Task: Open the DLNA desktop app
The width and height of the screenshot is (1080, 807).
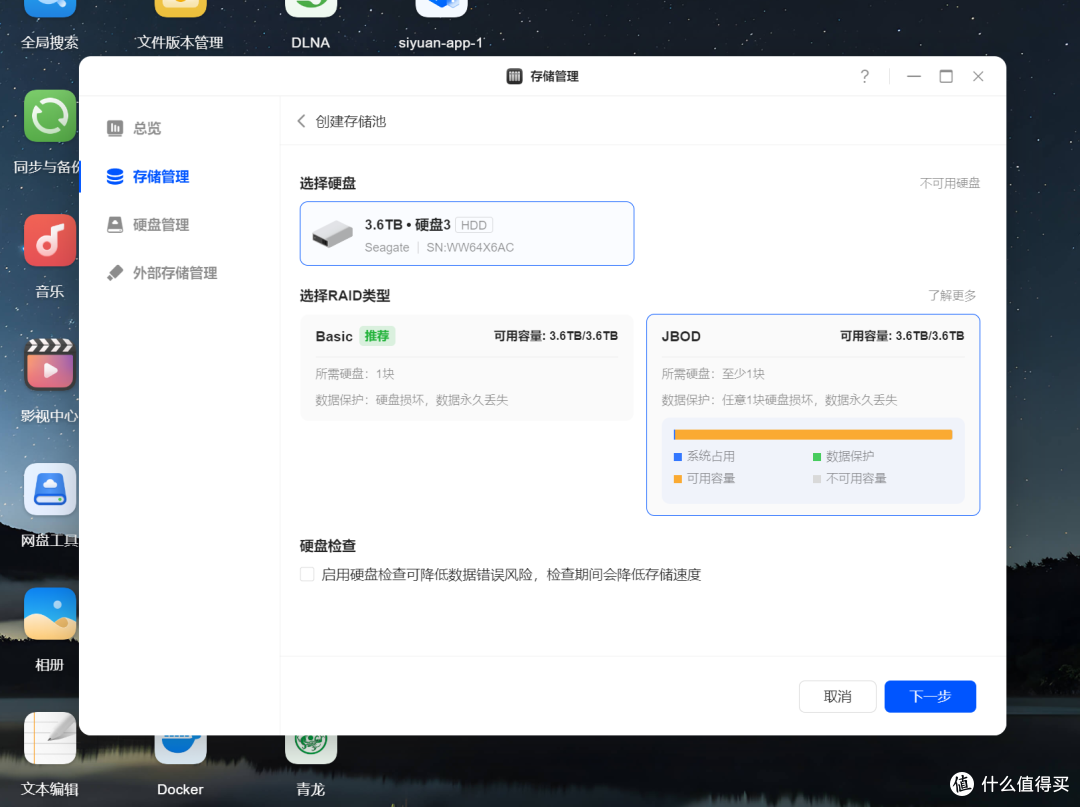Action: tap(311, 8)
